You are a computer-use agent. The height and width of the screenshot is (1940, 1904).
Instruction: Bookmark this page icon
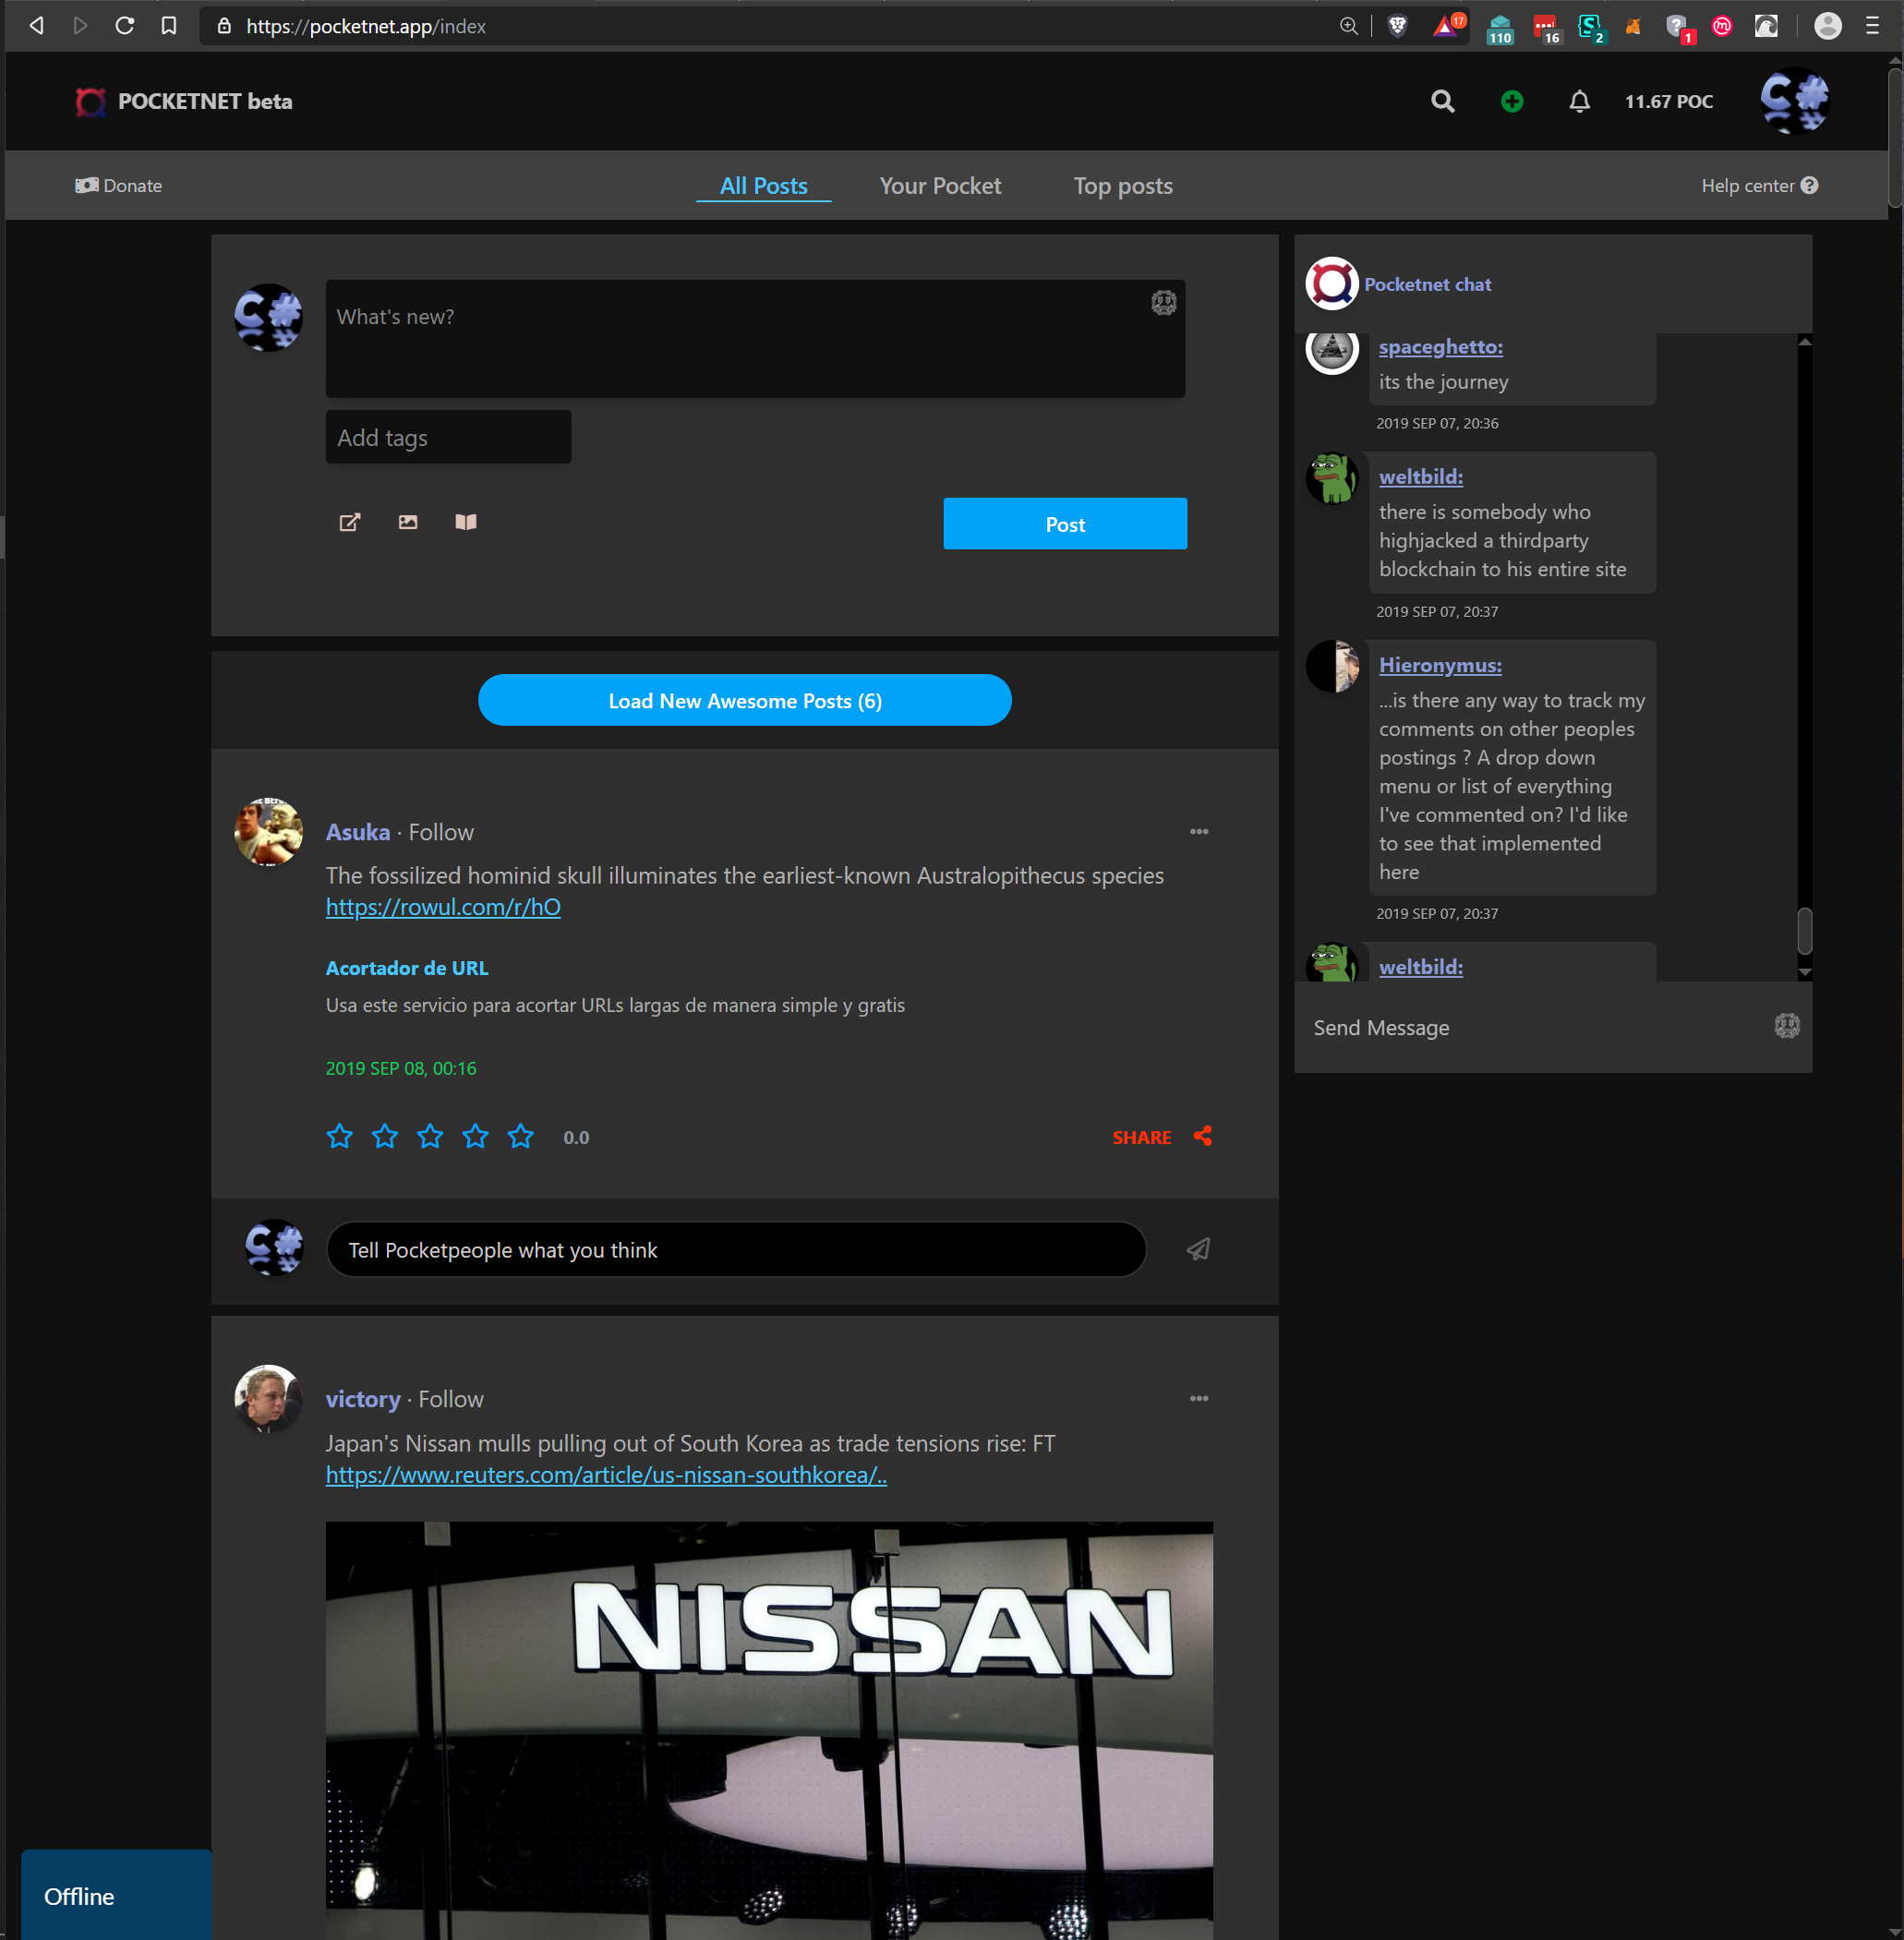click(x=169, y=26)
